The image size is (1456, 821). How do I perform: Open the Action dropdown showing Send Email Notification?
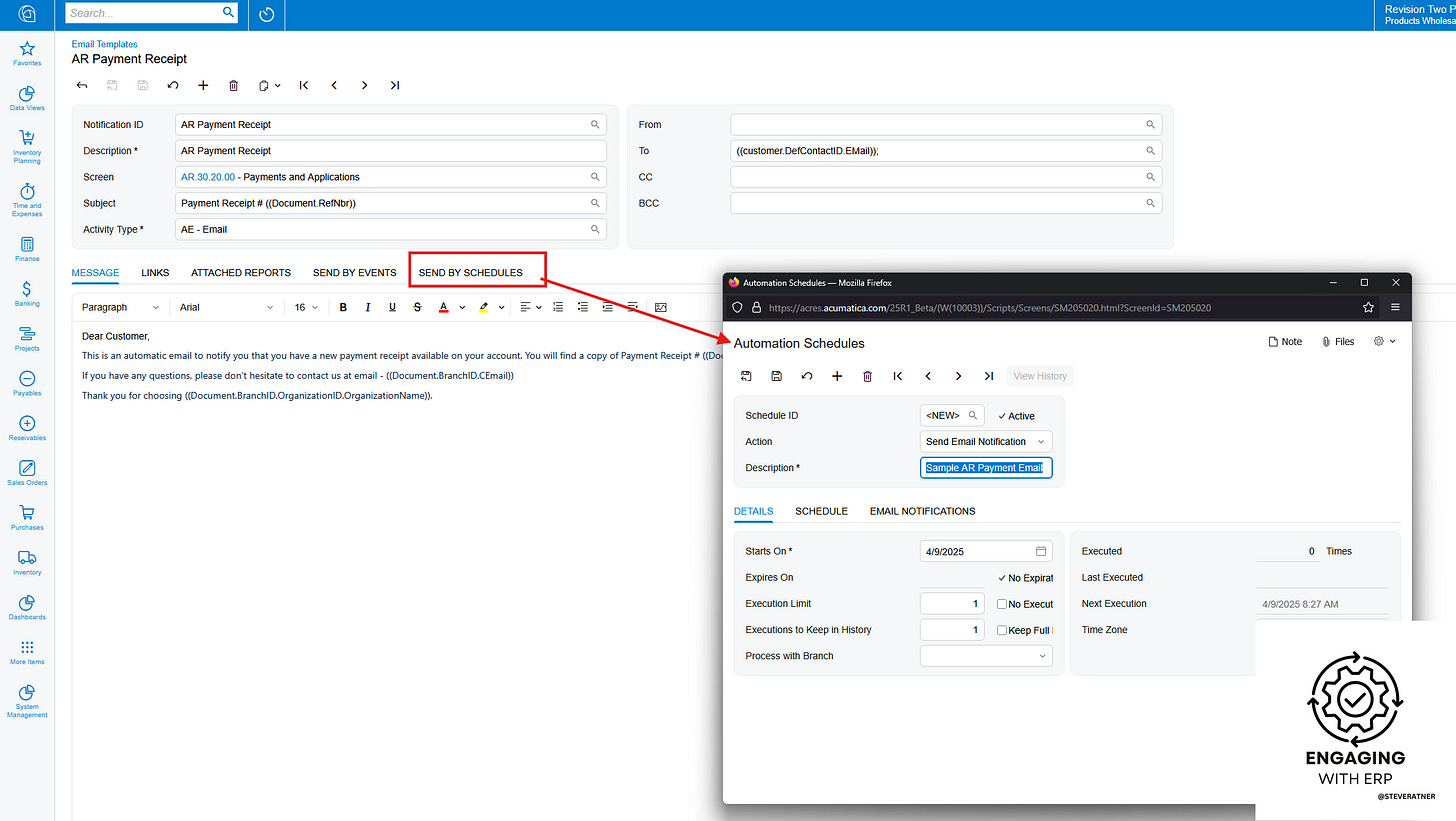coord(986,441)
